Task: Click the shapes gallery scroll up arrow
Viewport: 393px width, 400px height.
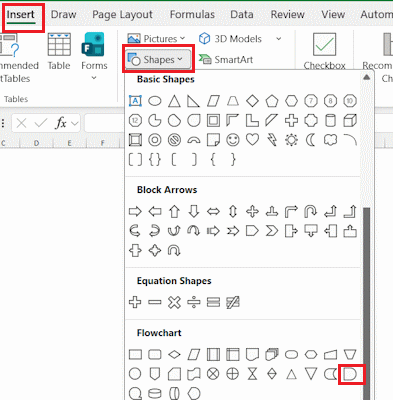Action: [366, 77]
